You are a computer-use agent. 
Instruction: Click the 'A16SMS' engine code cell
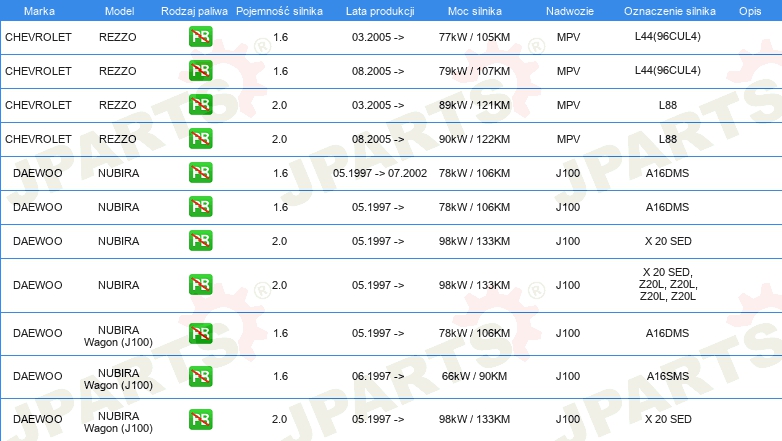[x=668, y=376]
